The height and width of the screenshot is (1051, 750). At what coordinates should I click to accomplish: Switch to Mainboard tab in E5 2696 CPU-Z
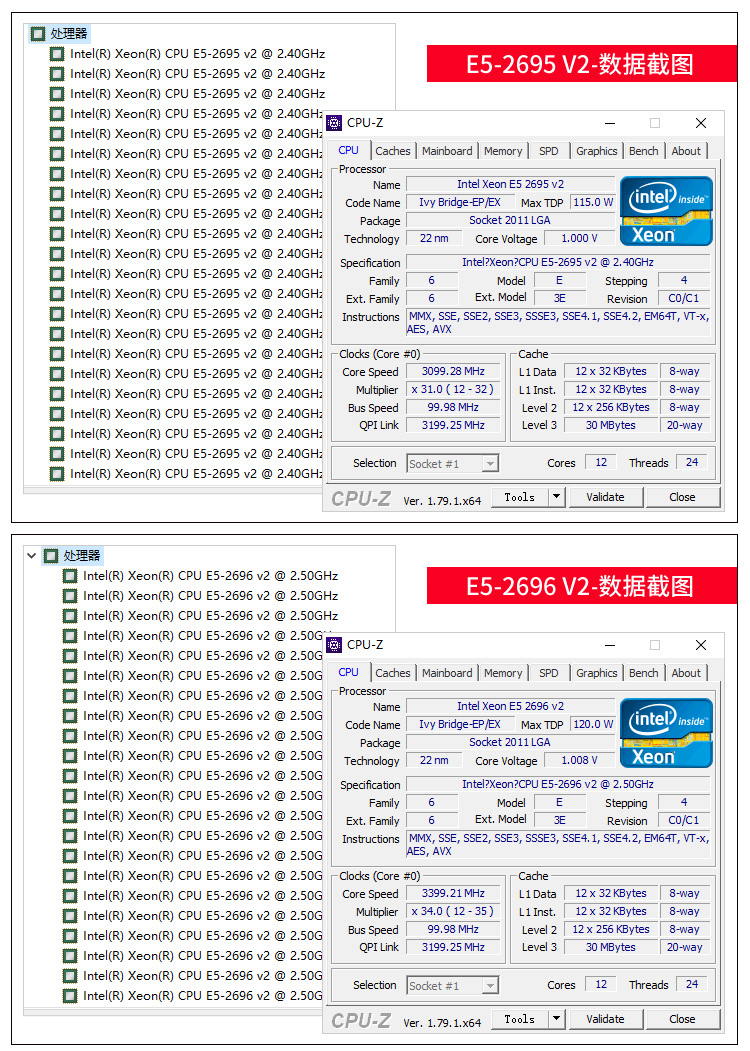tap(447, 674)
